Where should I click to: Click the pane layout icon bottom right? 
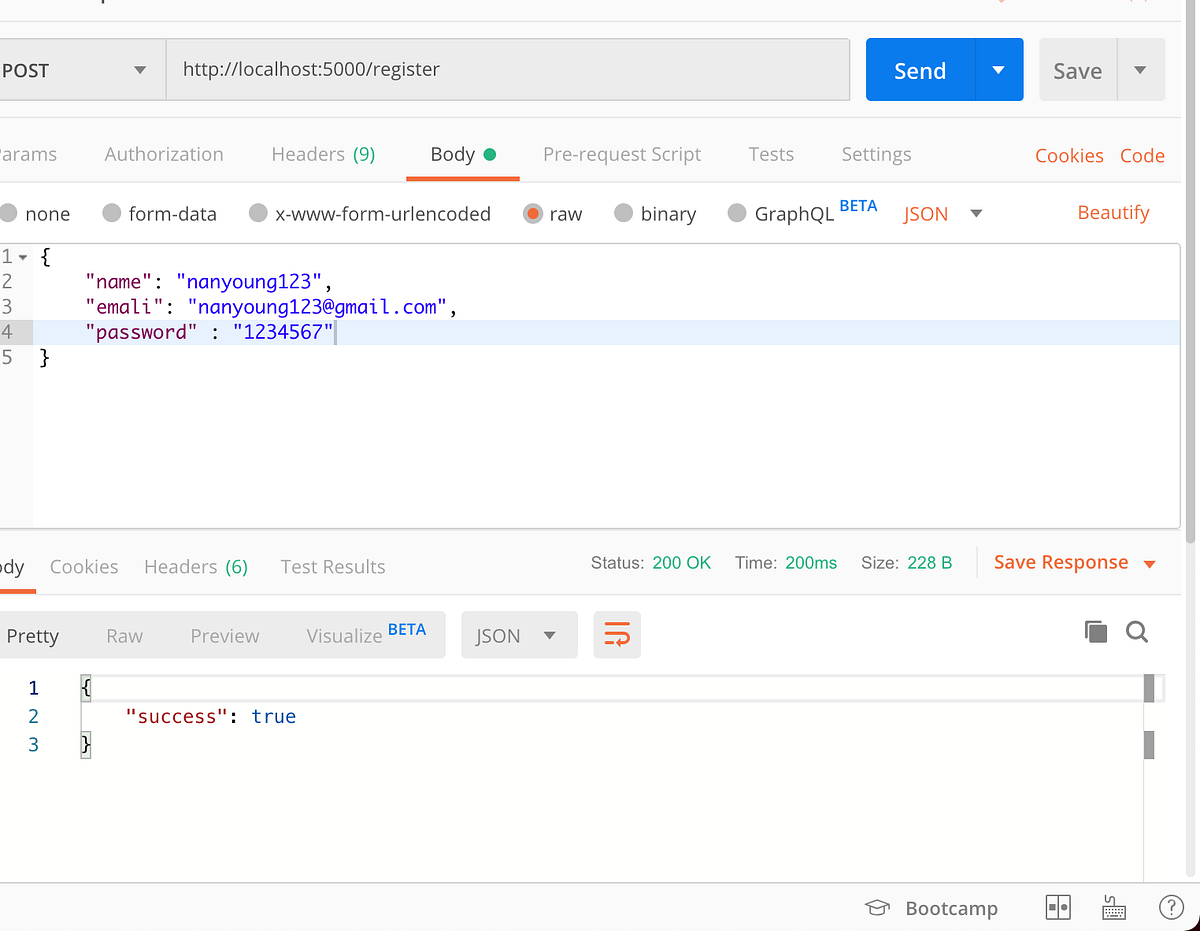pos(1058,907)
